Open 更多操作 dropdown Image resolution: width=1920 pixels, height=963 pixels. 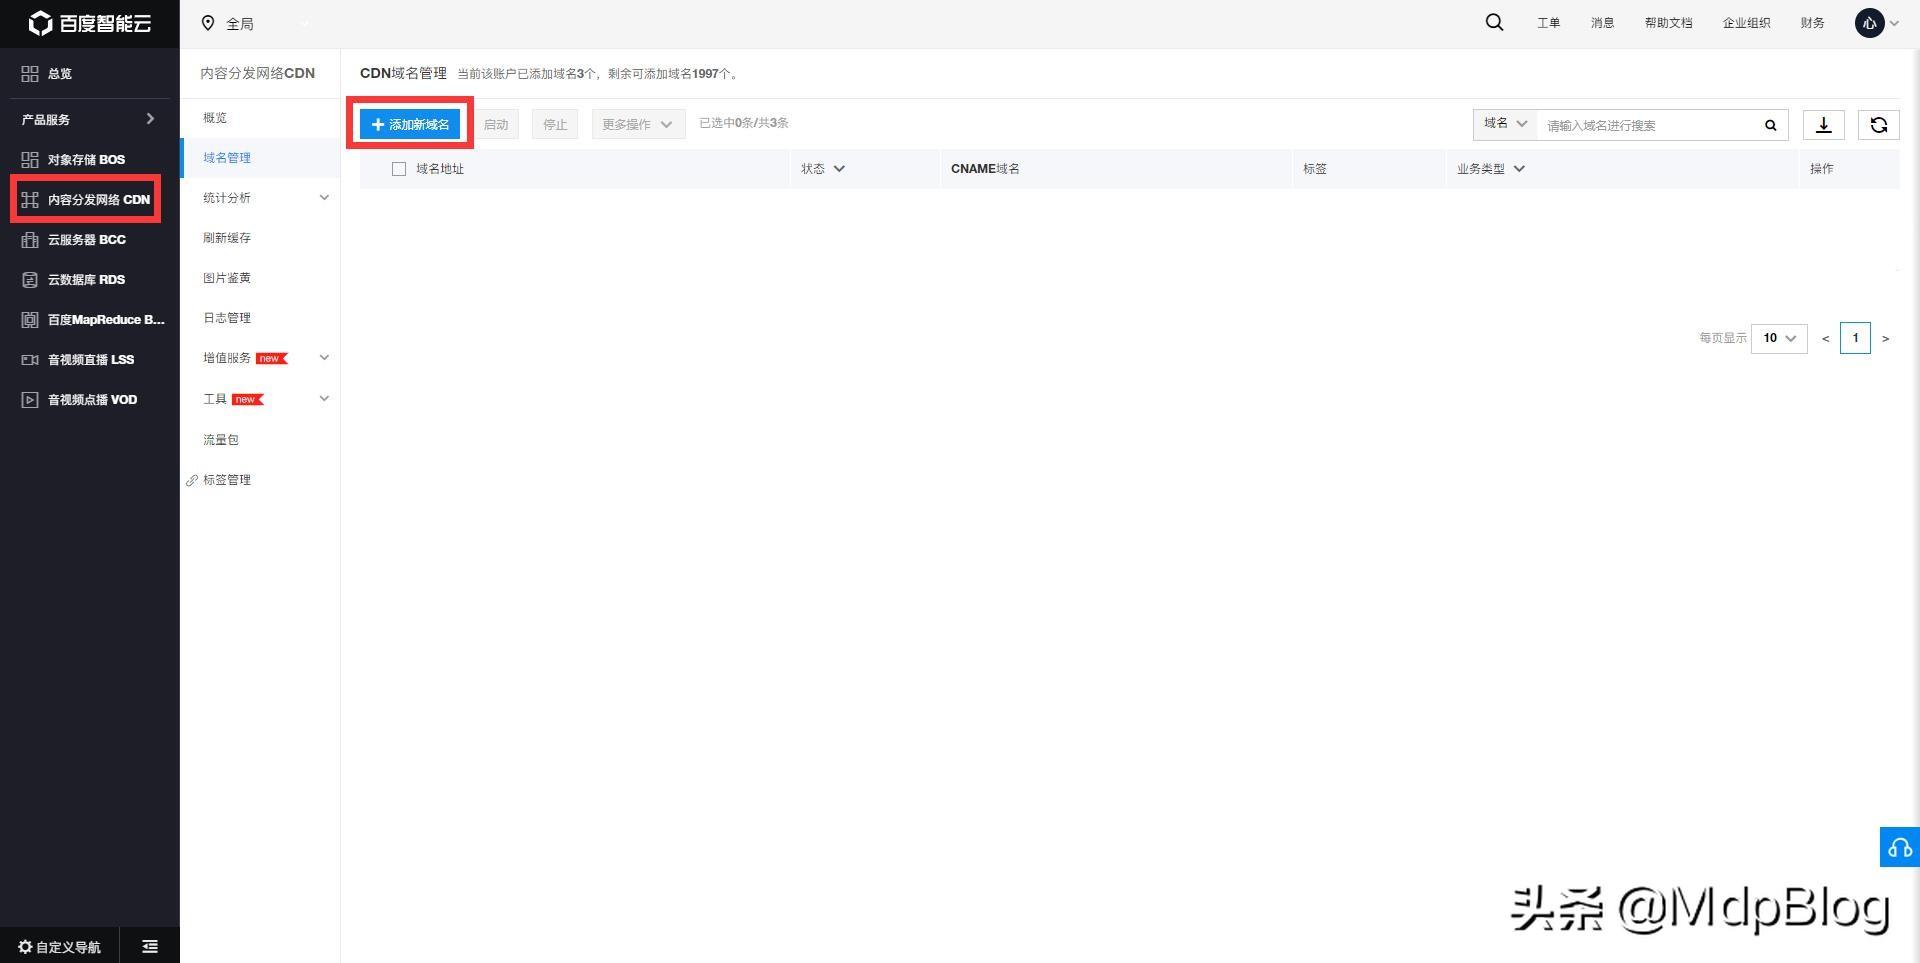[638, 124]
